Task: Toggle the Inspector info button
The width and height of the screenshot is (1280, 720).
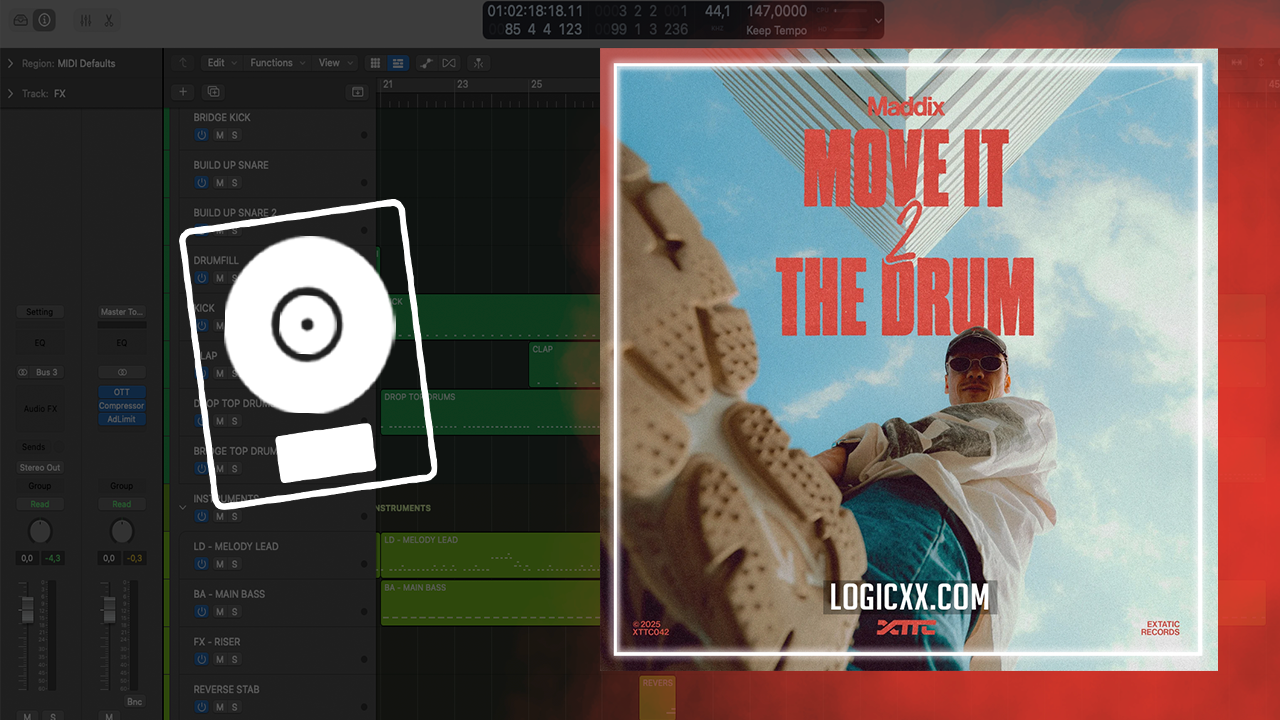Action: [44, 20]
